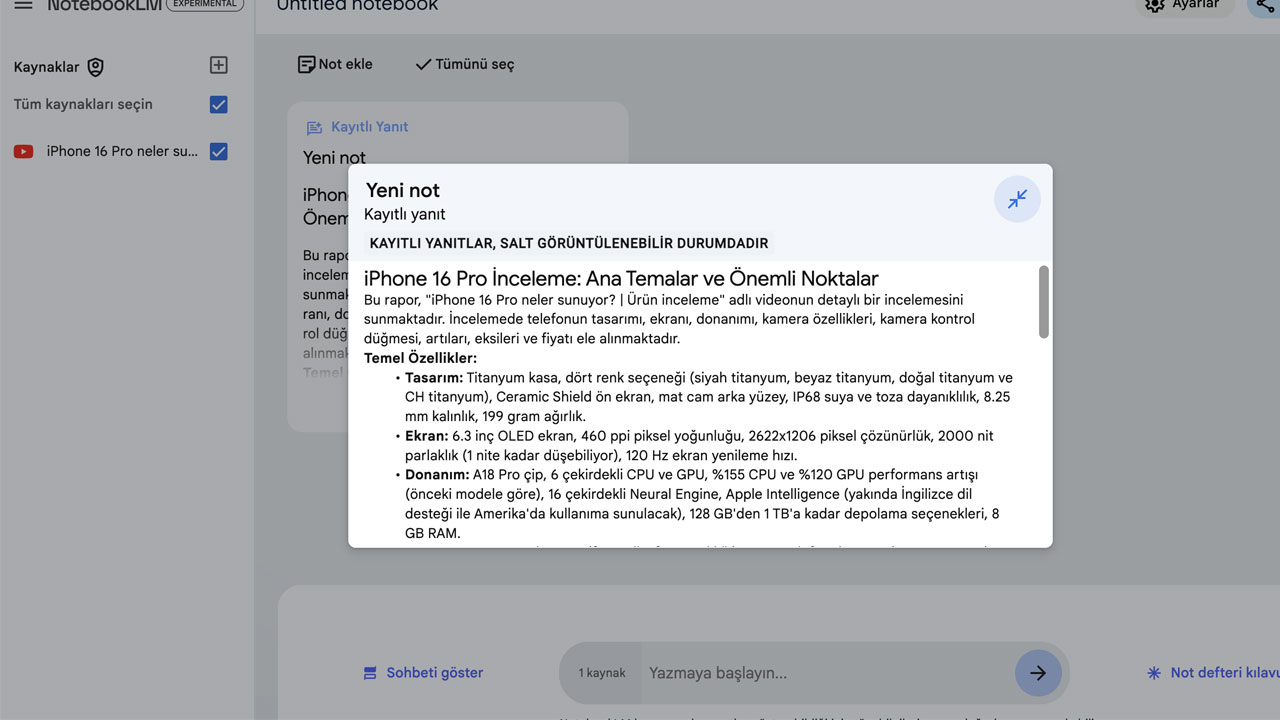Click the shield icon next to Kaynaklar
This screenshot has width=1280, height=720.
(x=95, y=67)
